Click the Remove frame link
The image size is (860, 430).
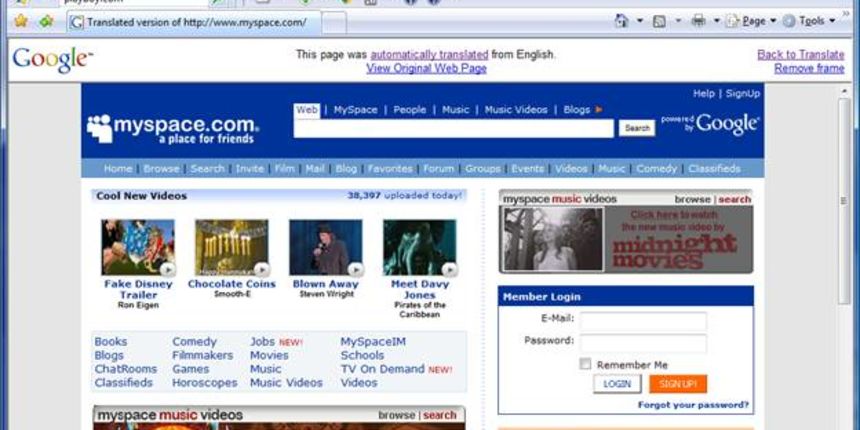click(809, 69)
